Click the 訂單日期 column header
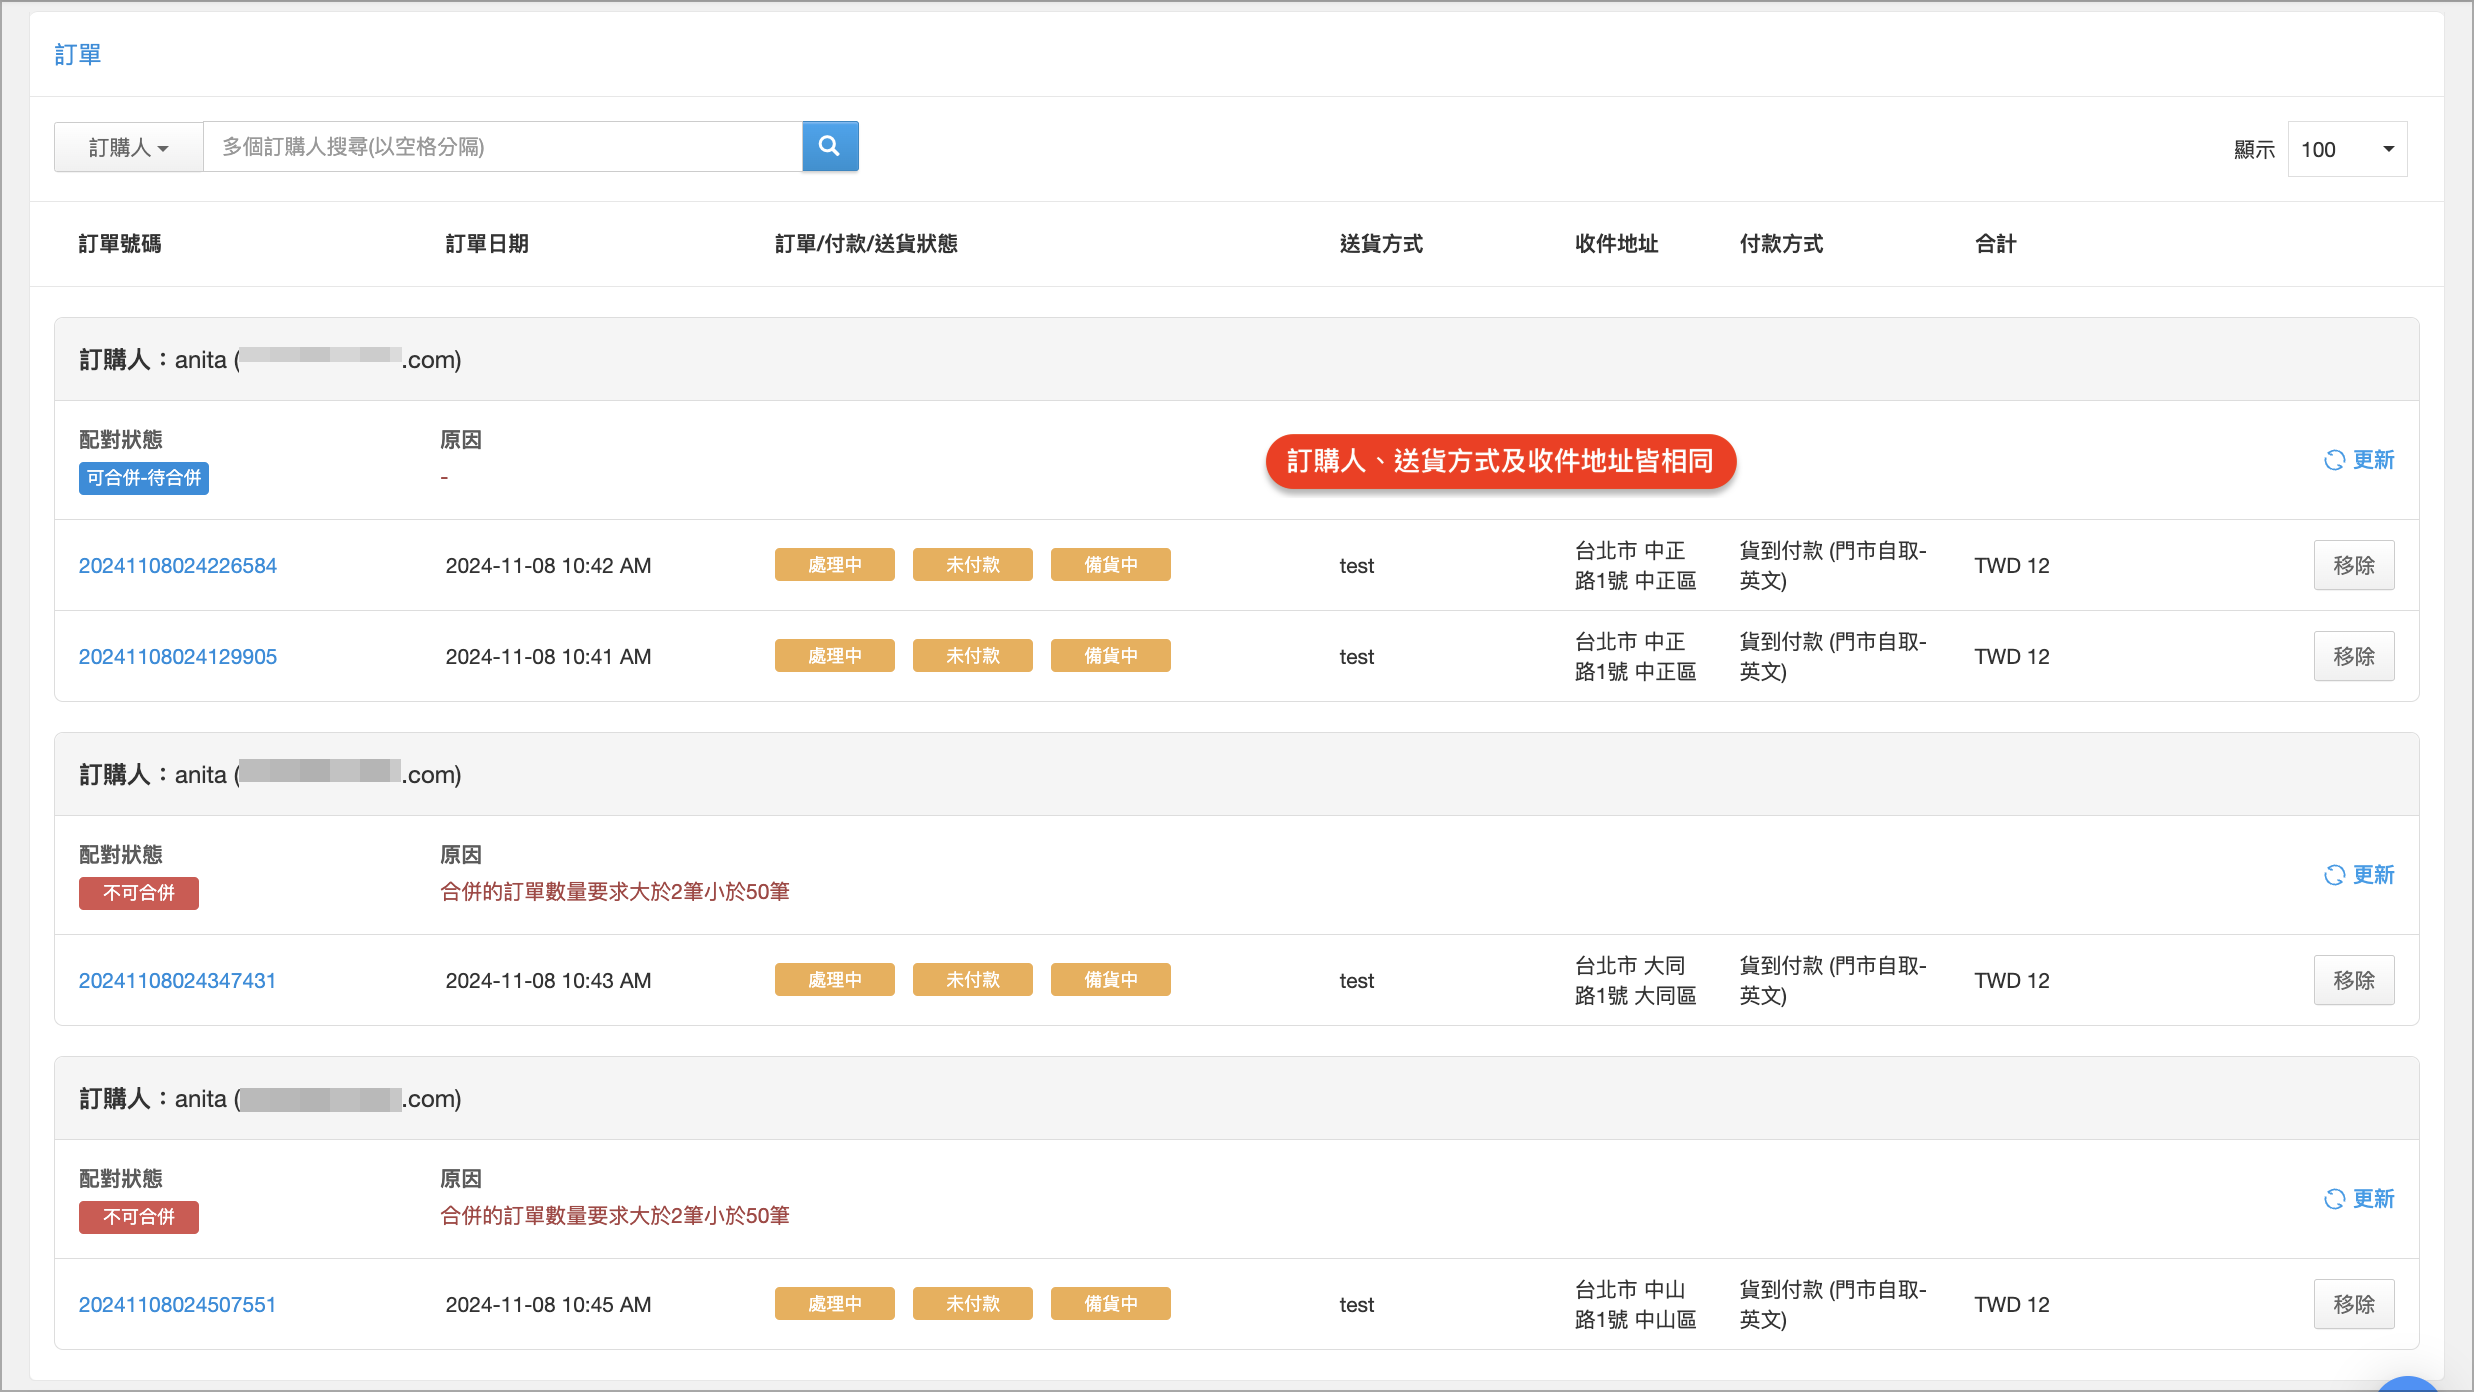The width and height of the screenshot is (2474, 1392). click(487, 244)
